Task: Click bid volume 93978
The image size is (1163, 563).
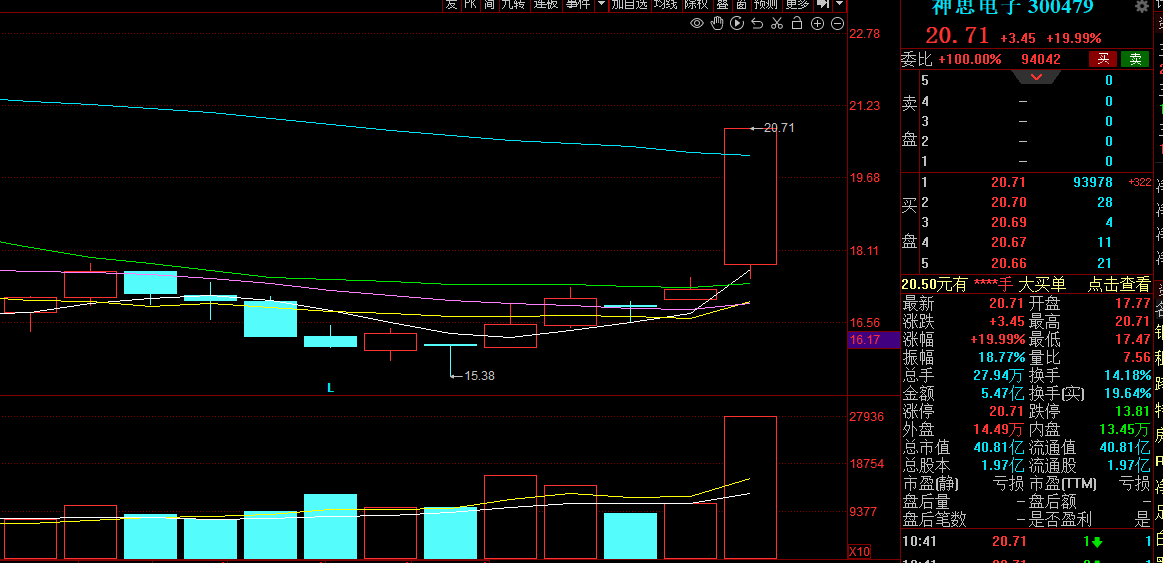Action: pyautogui.click(x=1093, y=182)
